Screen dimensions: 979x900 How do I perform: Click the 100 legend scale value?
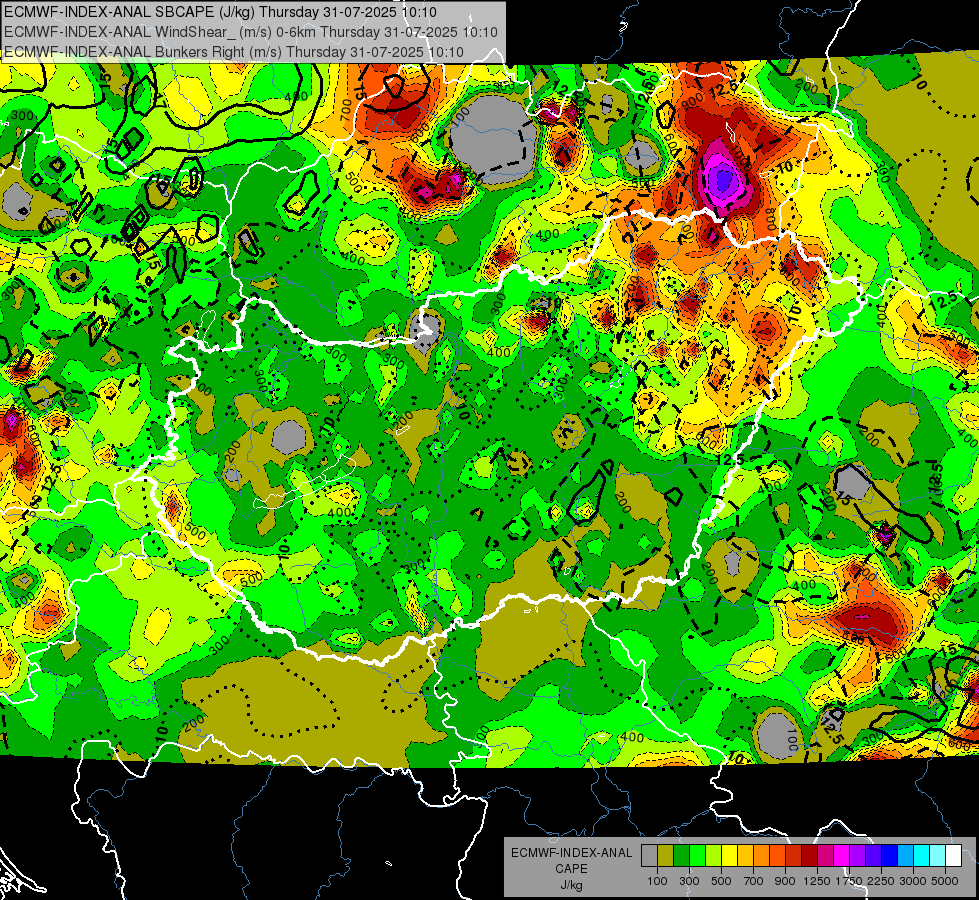coord(657,881)
